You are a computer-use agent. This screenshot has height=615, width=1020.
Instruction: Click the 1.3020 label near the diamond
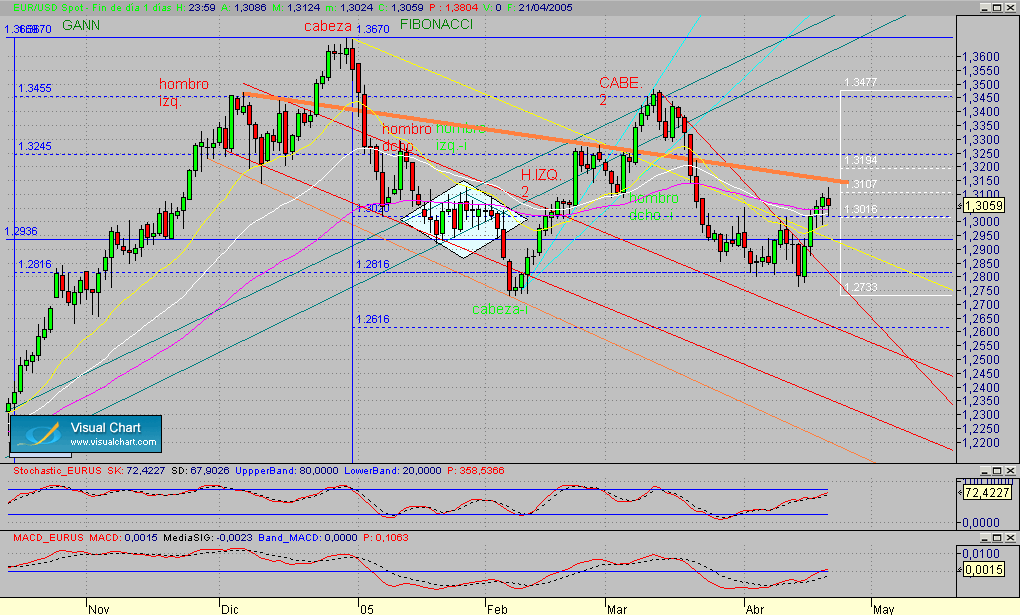pos(373,208)
